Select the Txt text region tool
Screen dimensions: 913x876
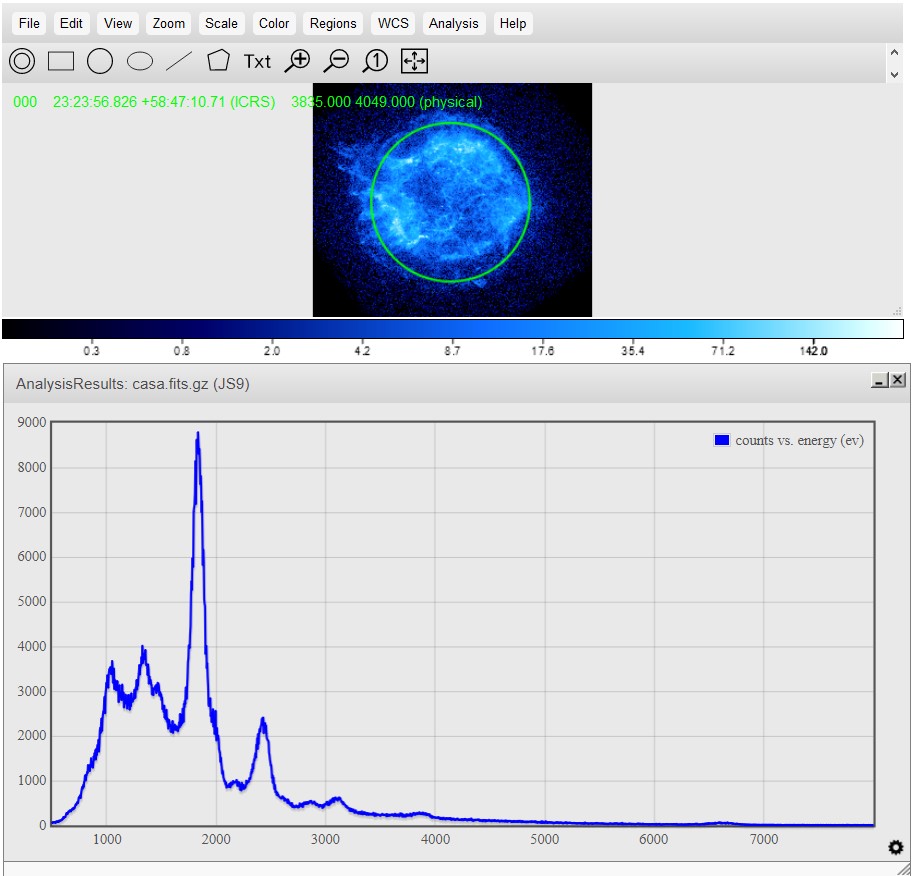(x=257, y=61)
